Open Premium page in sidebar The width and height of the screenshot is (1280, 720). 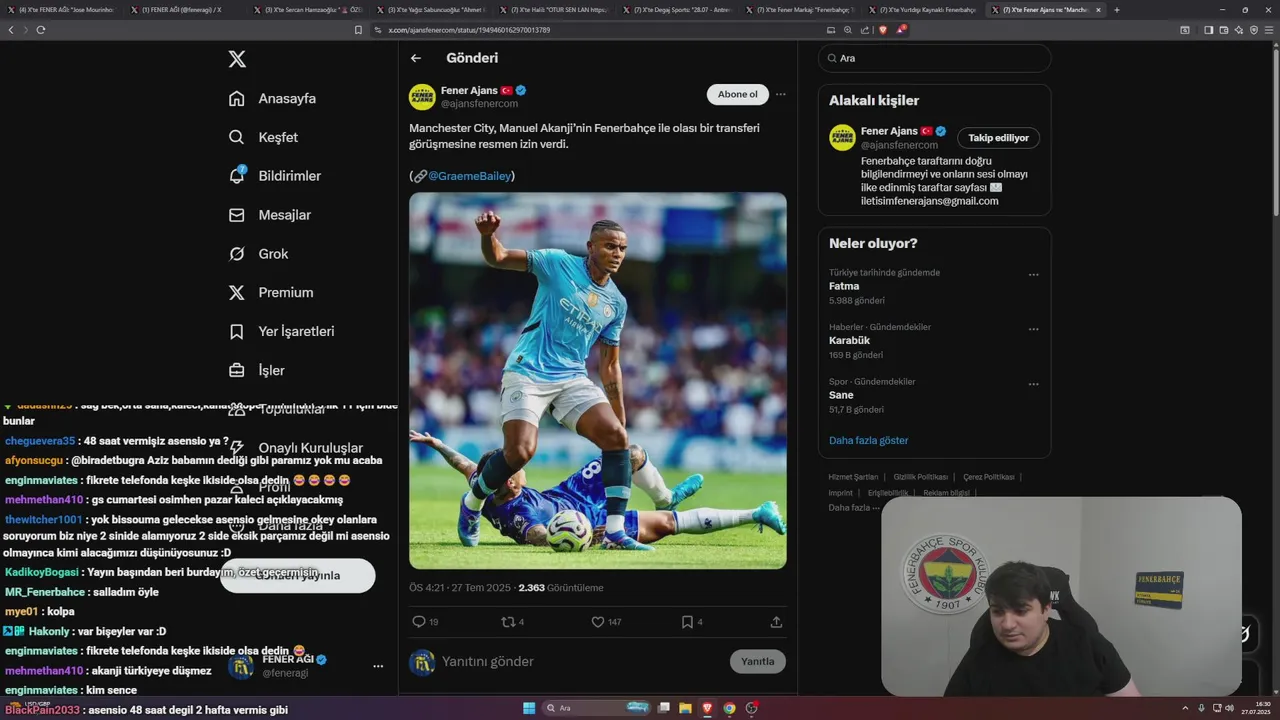pos(271,293)
